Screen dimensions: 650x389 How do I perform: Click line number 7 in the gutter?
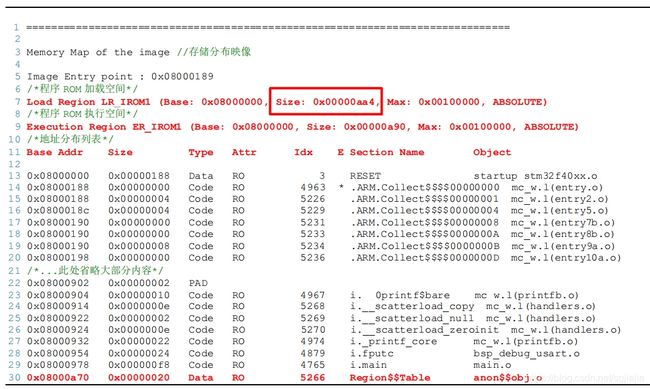click(17, 102)
